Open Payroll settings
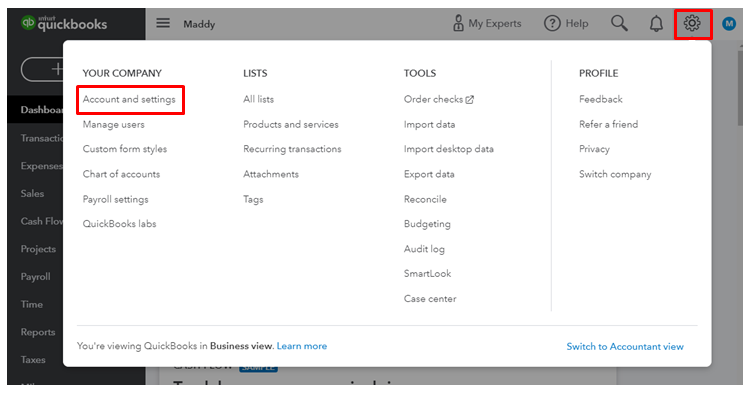Viewport: 753px width, 397px height. point(115,199)
